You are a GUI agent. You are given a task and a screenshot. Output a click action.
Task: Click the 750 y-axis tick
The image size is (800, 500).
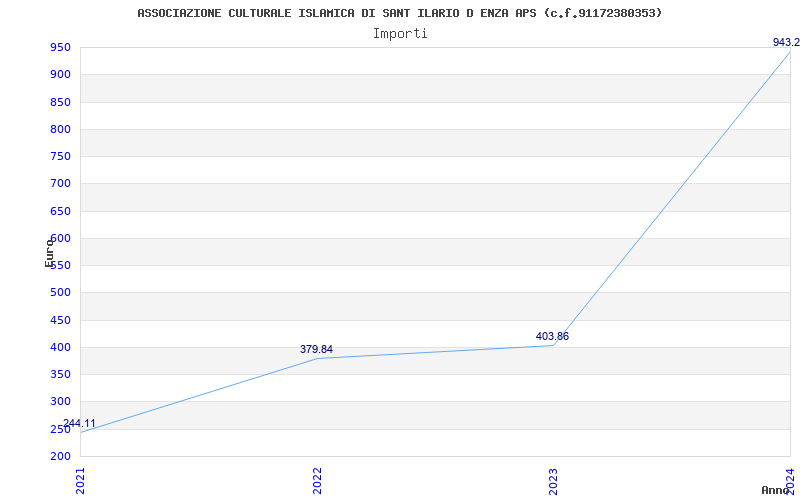(x=60, y=157)
